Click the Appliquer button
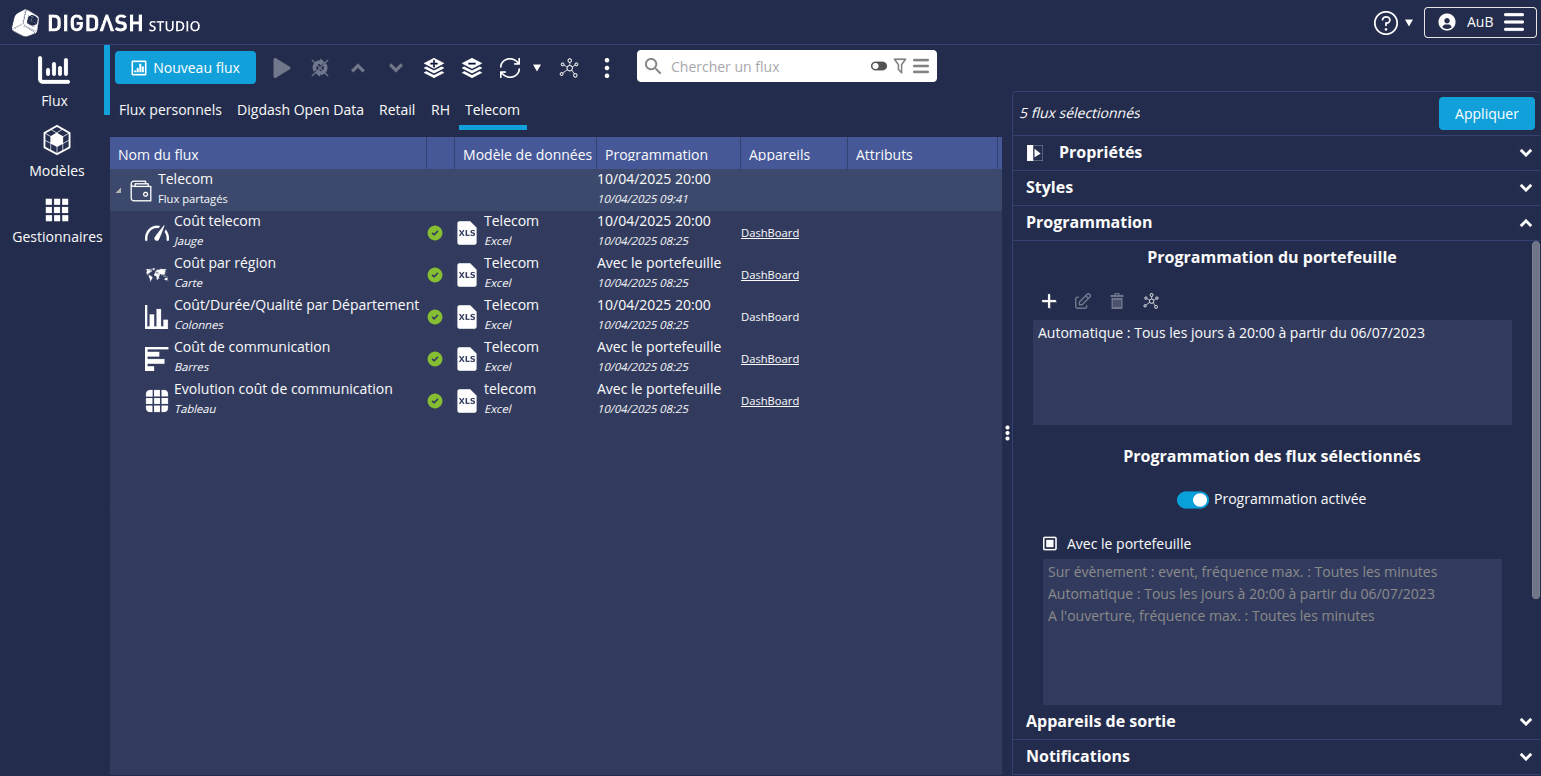This screenshot has height=776, width=1541. 1486,114
